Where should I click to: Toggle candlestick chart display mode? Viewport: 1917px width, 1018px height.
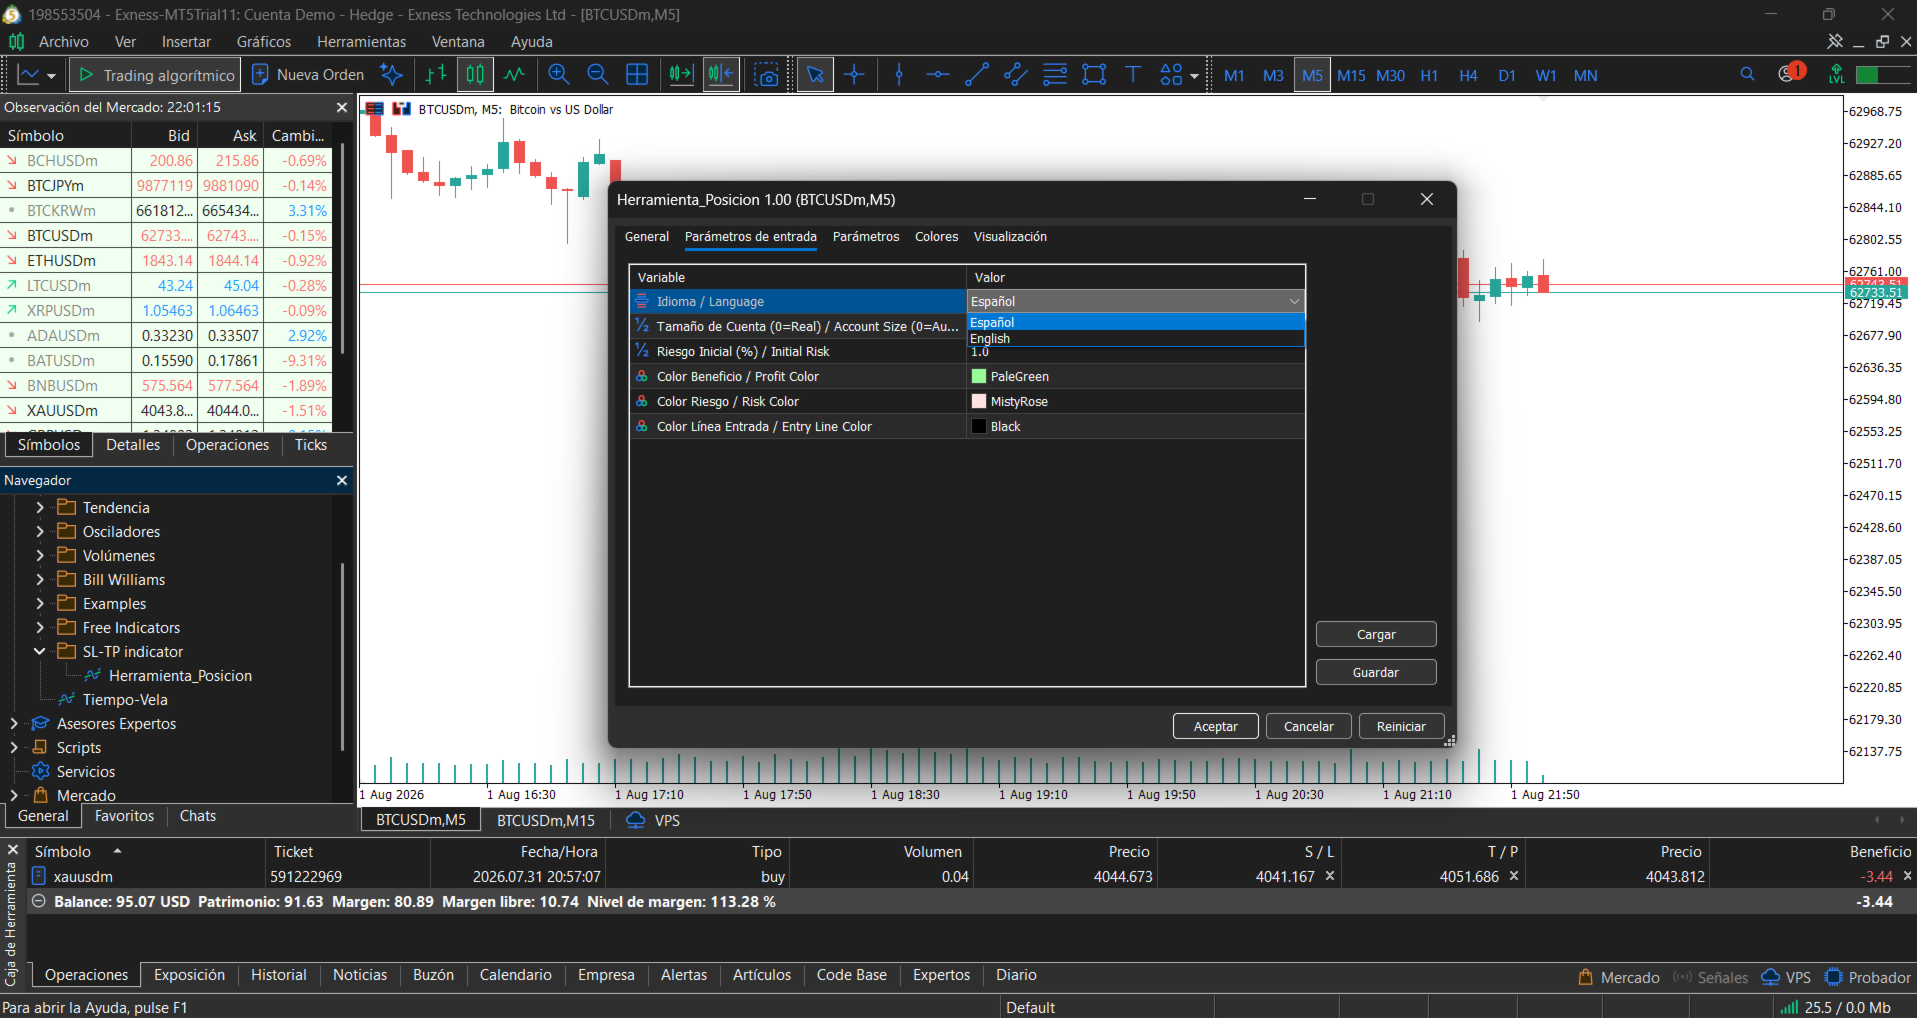pos(475,75)
